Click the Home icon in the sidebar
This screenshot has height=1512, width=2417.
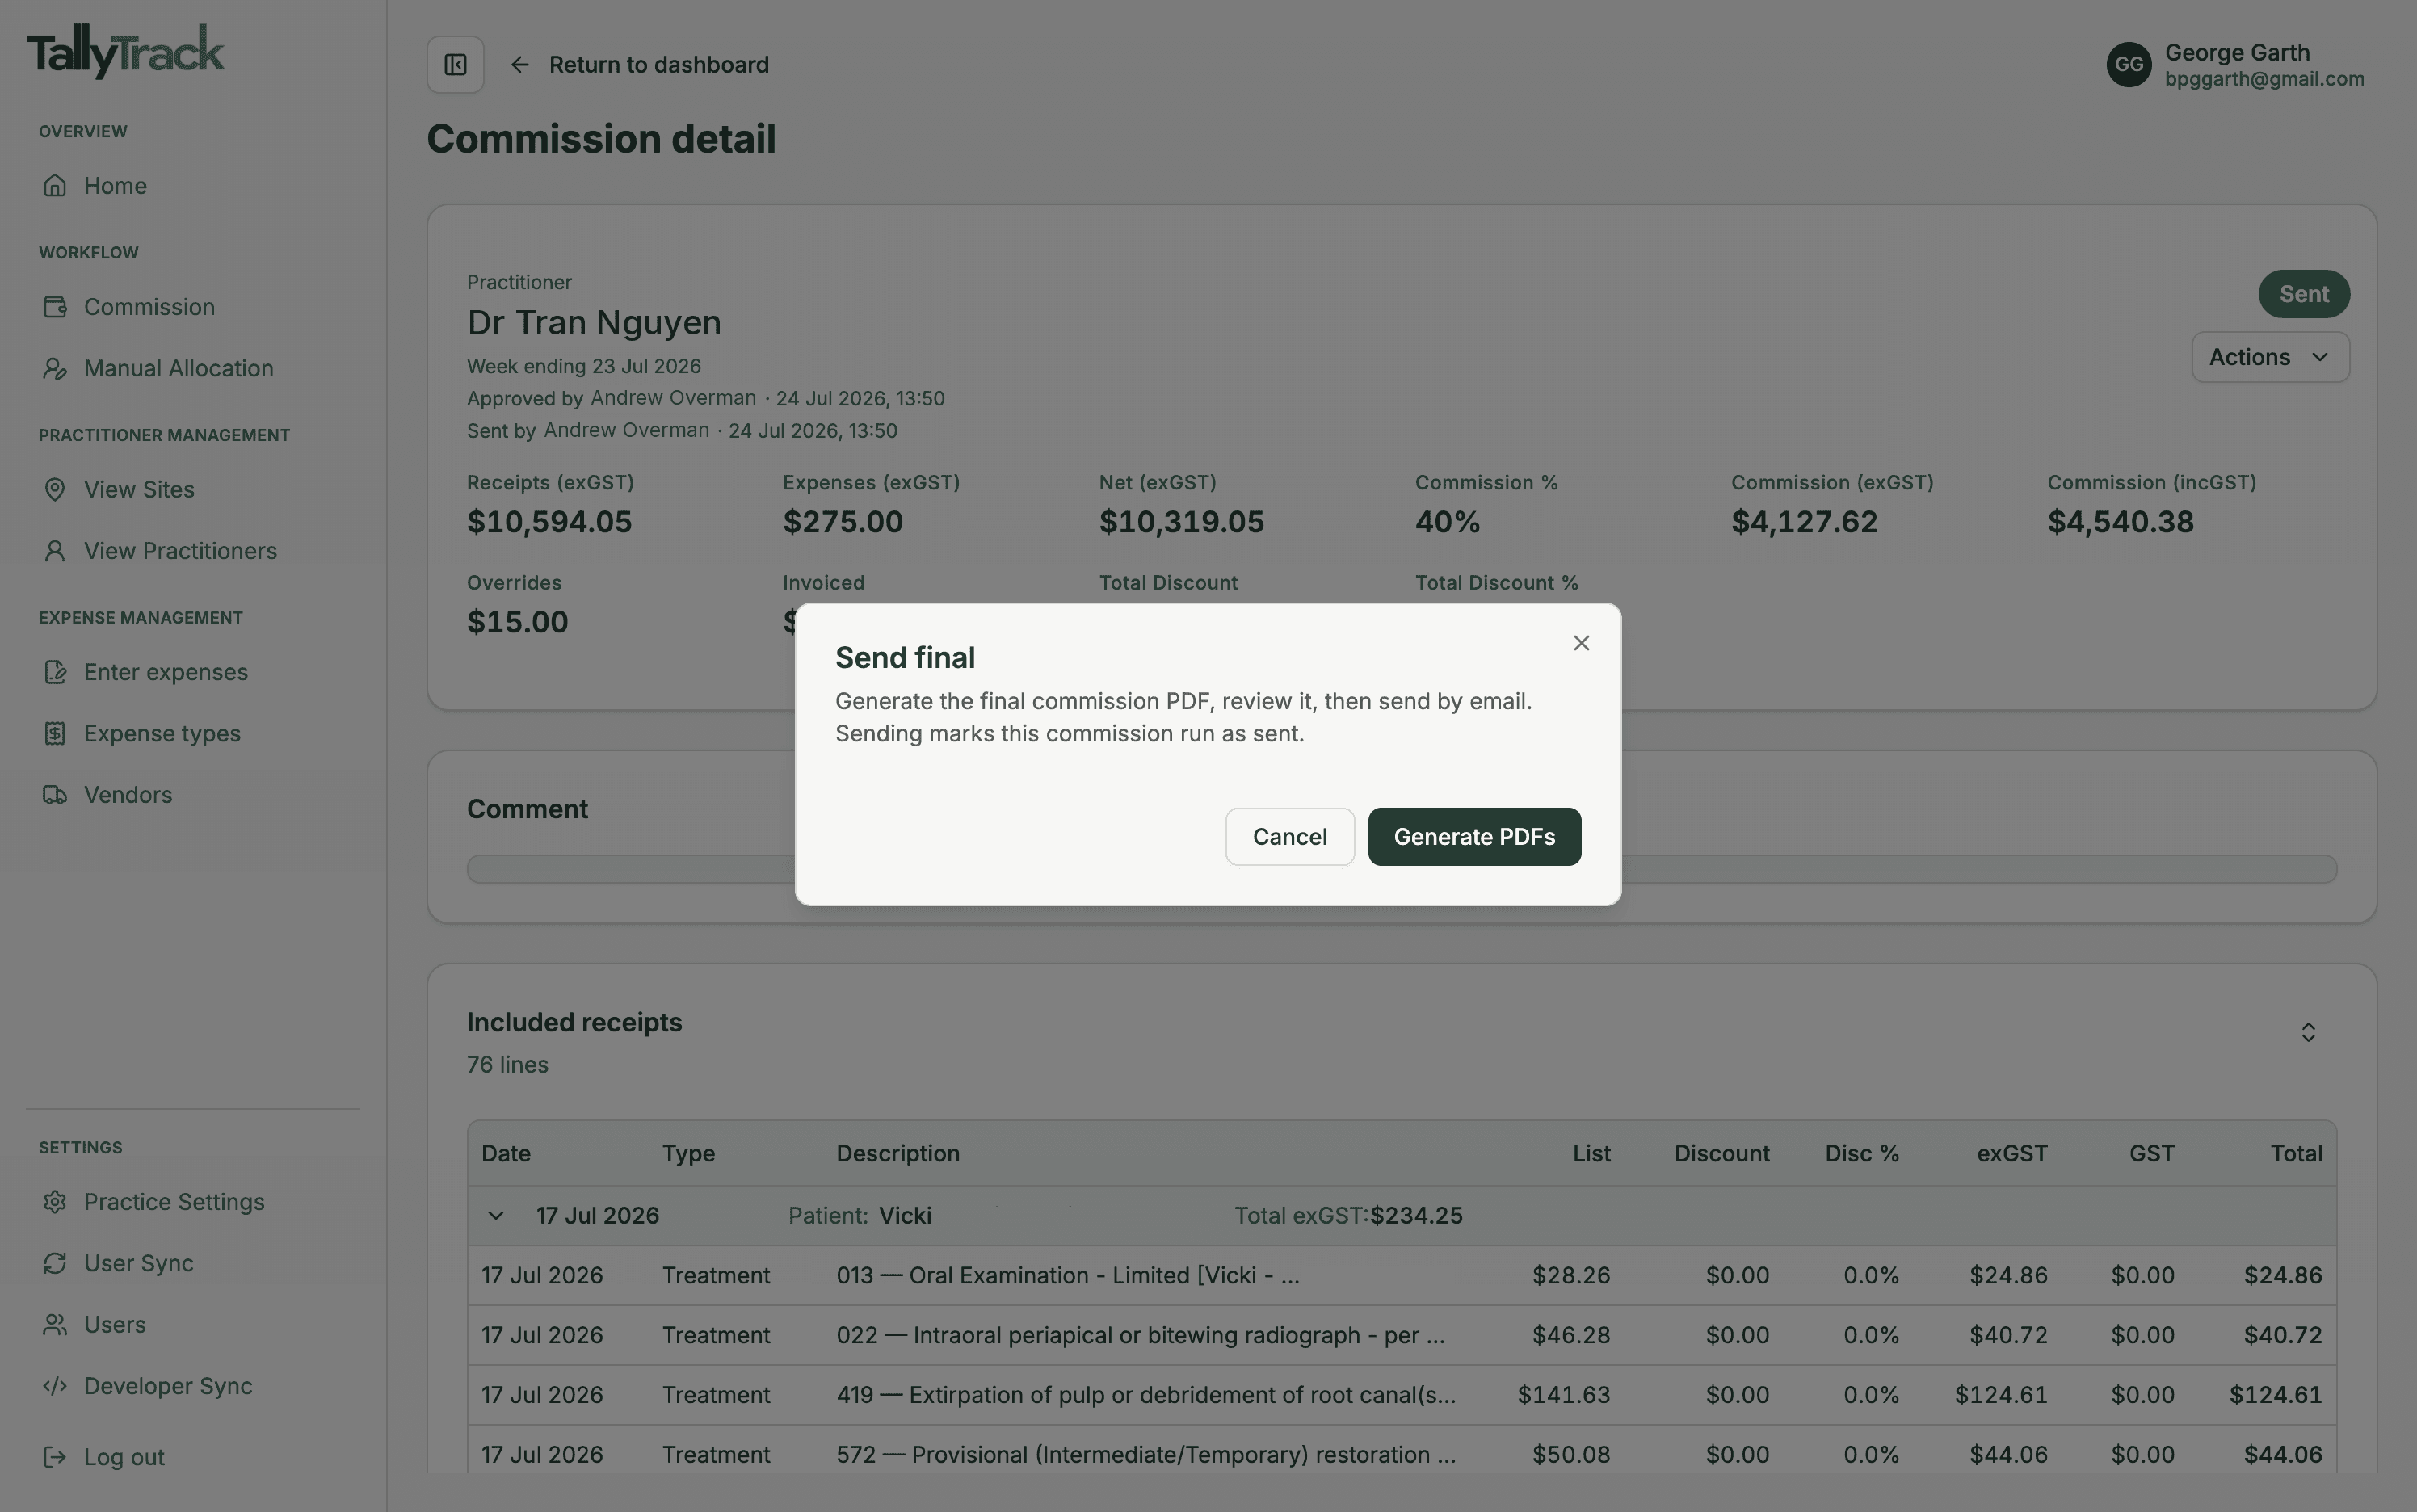pyautogui.click(x=55, y=186)
